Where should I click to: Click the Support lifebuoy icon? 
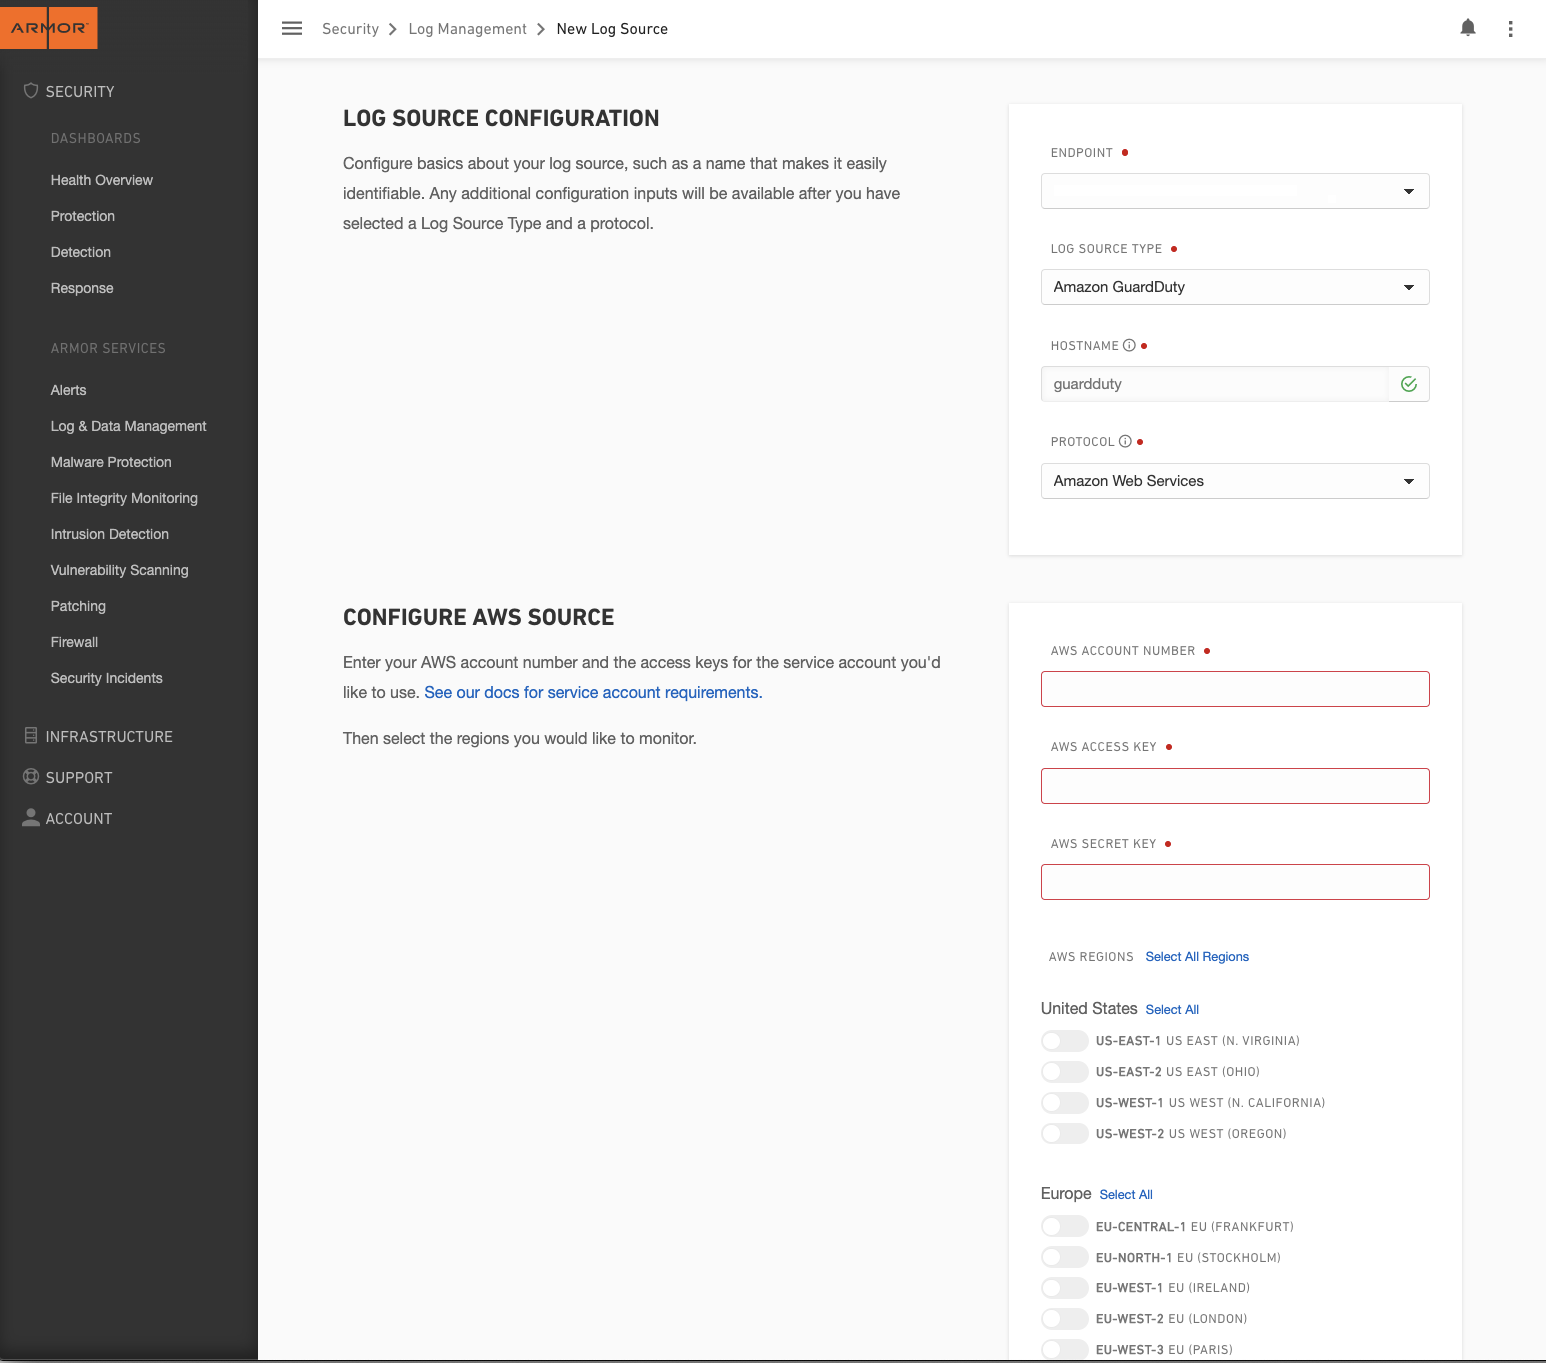[31, 777]
